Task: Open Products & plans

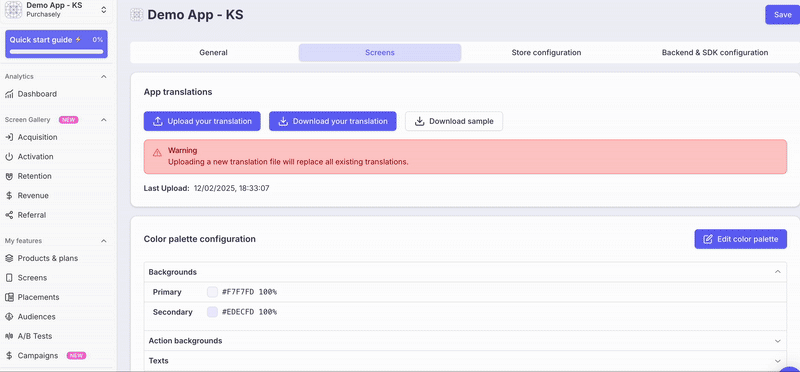Action: tap(47, 258)
